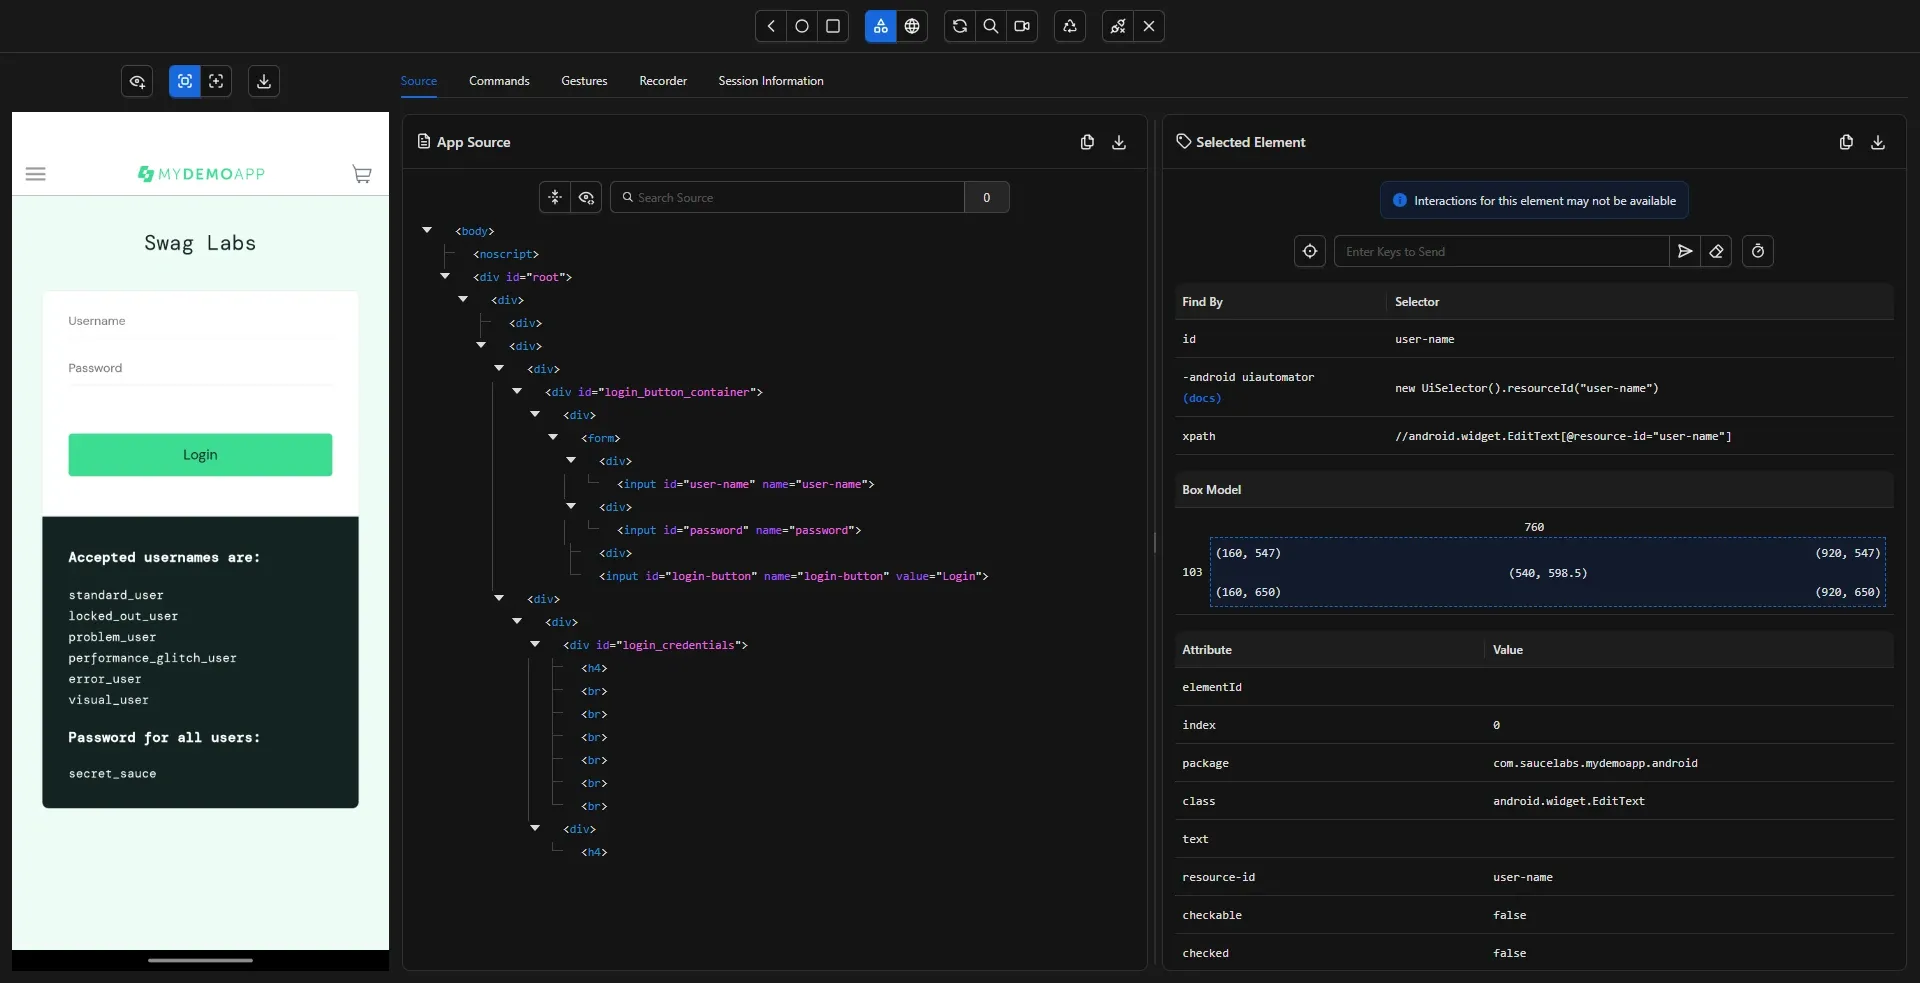Viewport: 1920px width, 983px height.
Task: Select first h4 under login_credentials
Action: 594,668
